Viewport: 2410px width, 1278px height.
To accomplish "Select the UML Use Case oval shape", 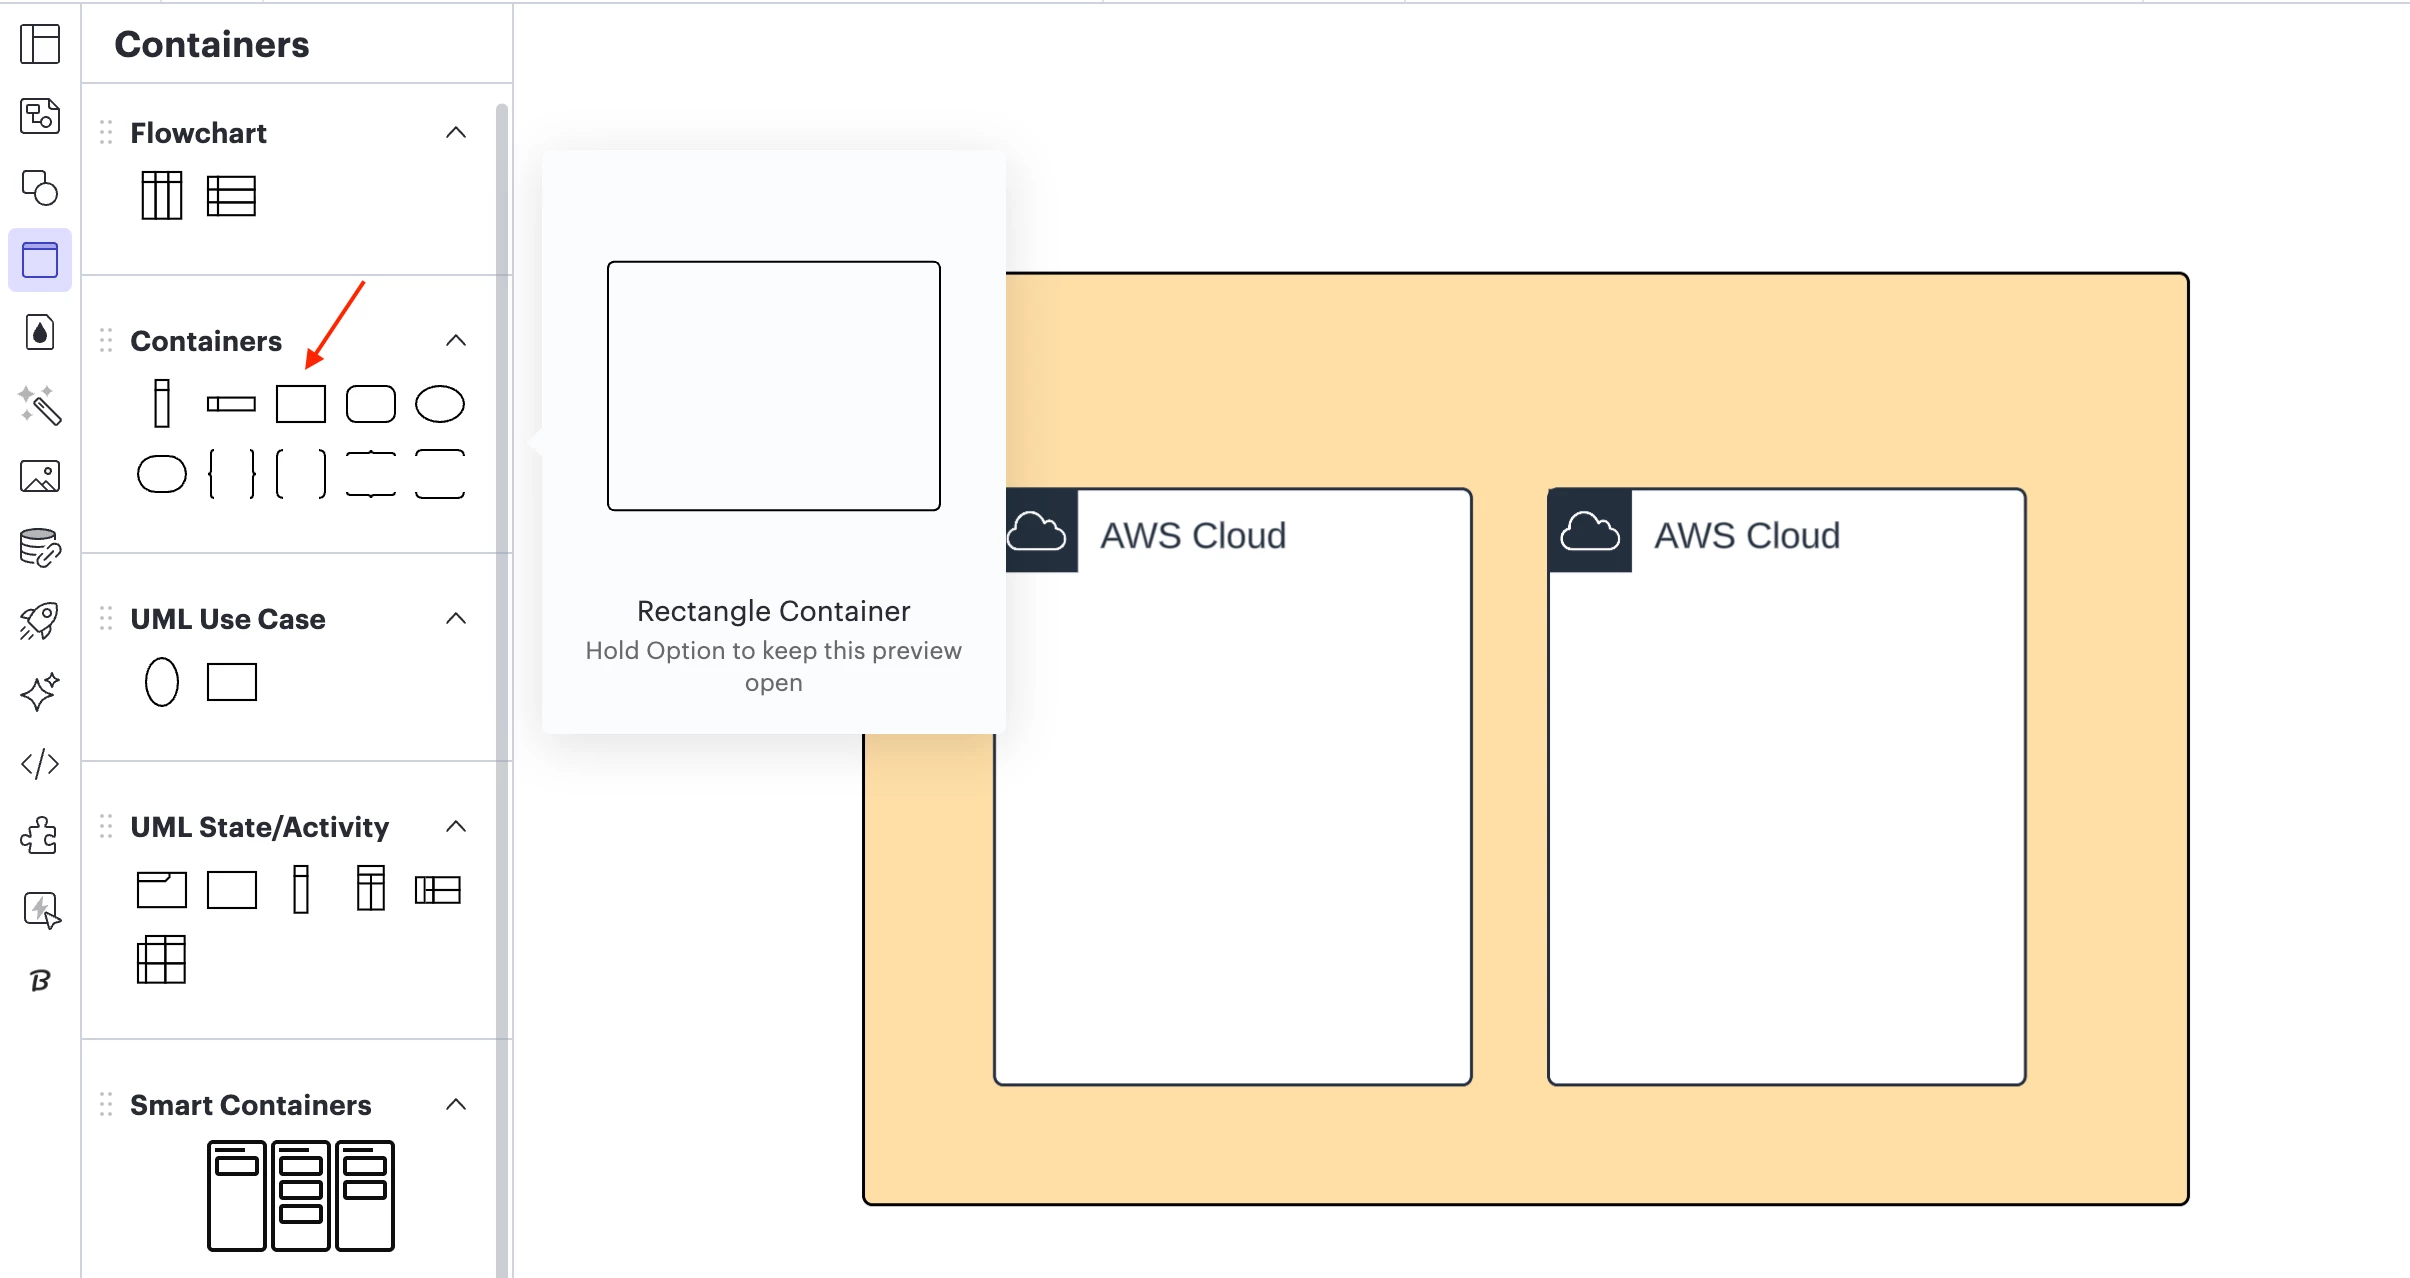I will tap(161, 682).
